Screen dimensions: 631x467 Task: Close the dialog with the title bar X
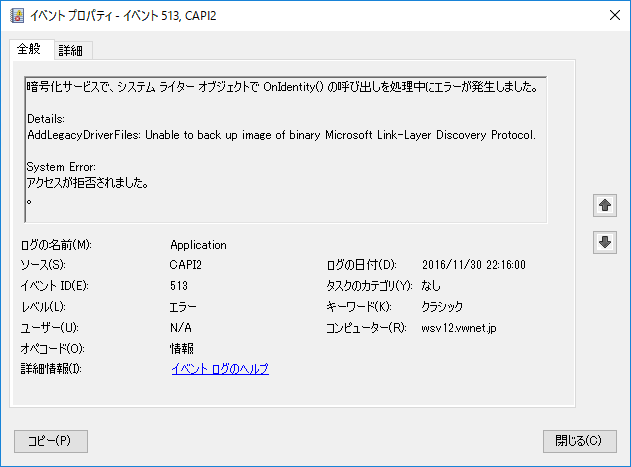click(611, 15)
